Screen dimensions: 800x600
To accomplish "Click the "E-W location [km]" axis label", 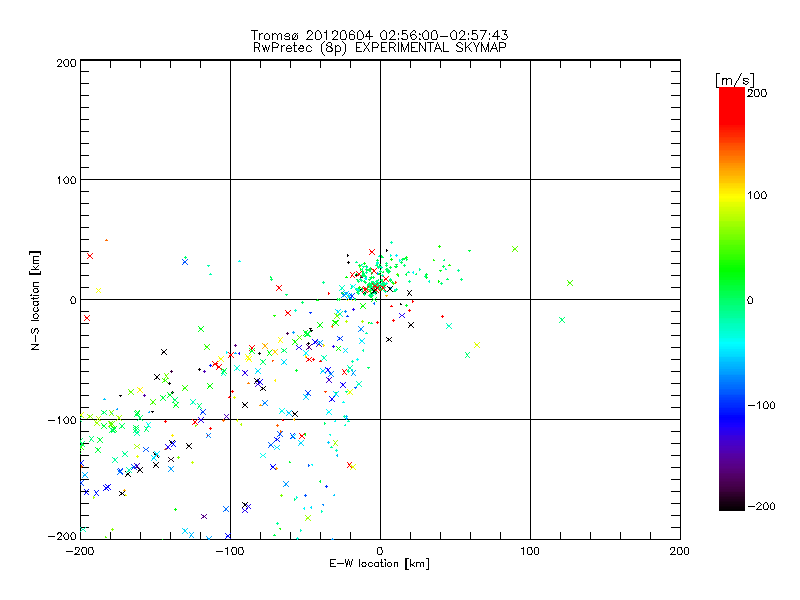I will 379,564.
